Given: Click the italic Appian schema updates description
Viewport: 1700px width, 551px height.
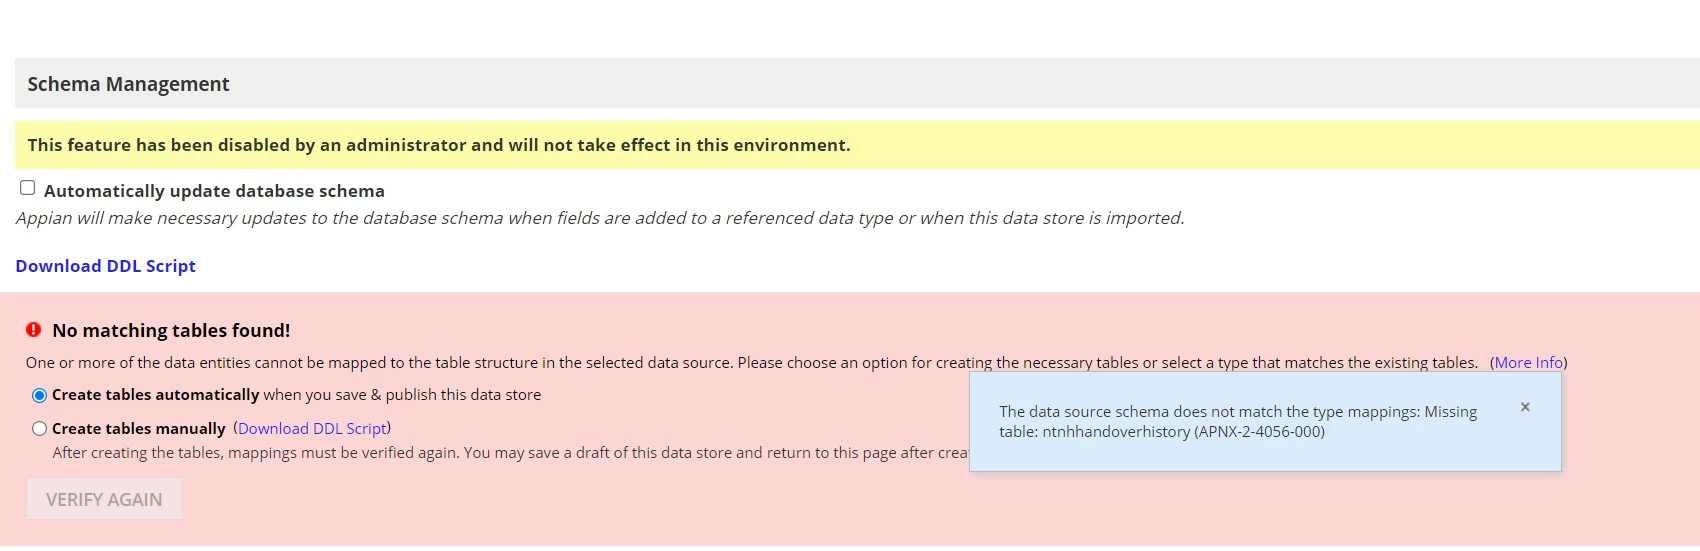Looking at the screenshot, I should [600, 218].
